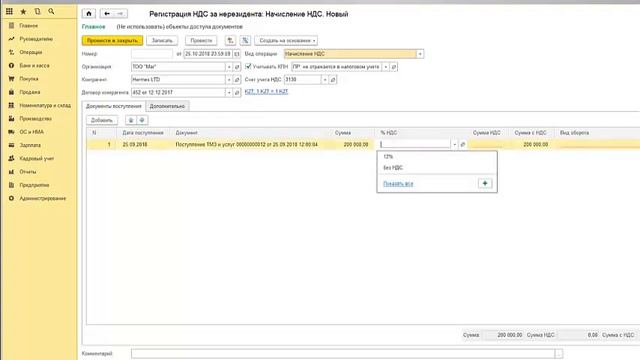This screenshot has height=360, width=640.
Task: Open search magnifier icon in top panel
Action: tap(51, 11)
